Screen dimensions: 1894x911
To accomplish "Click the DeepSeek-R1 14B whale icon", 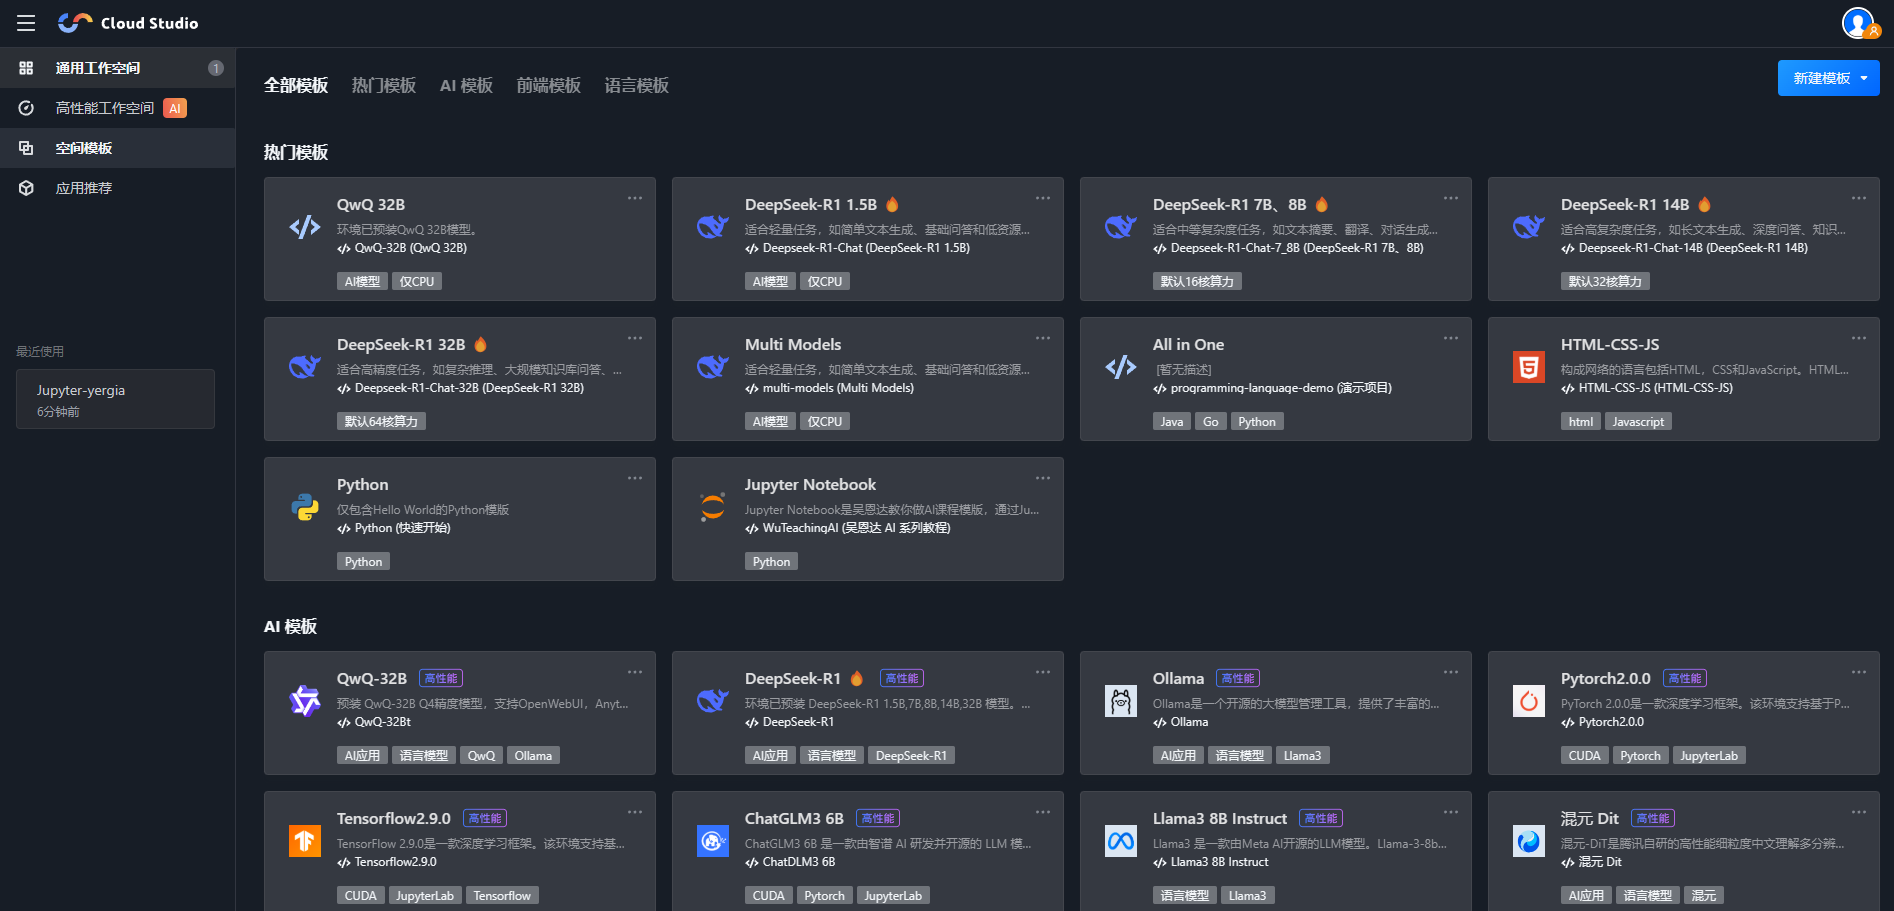I will [1529, 227].
